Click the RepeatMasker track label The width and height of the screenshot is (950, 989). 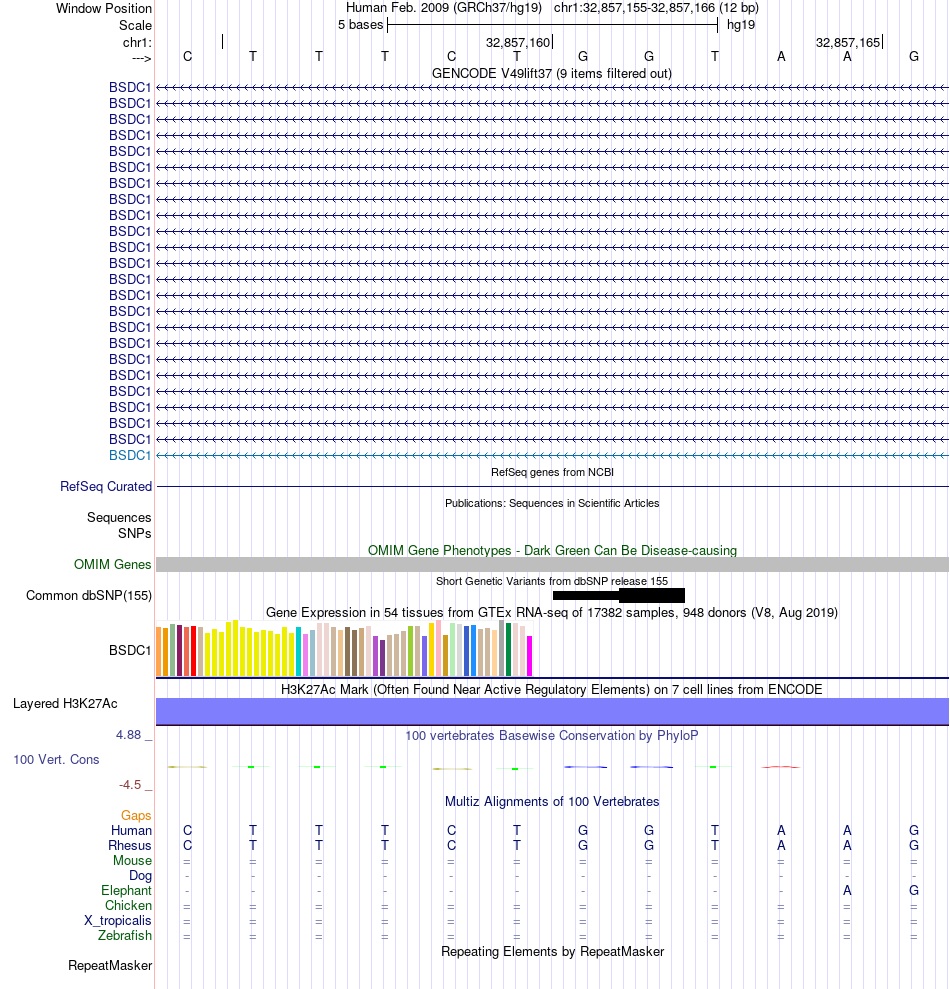pyautogui.click(x=110, y=966)
